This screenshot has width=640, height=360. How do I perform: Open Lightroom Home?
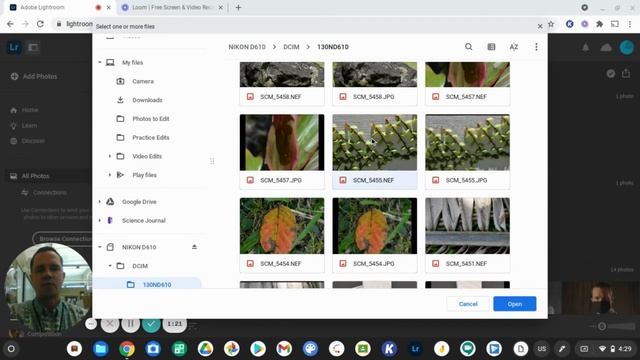[x=24, y=110]
